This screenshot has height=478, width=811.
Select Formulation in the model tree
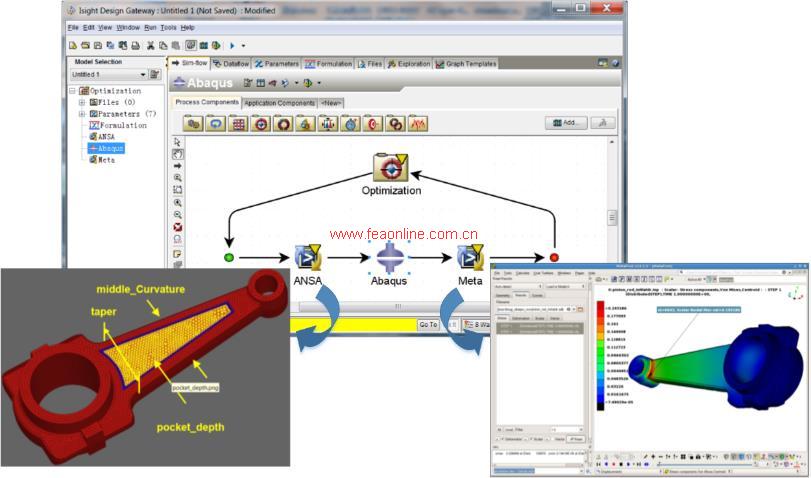coord(122,125)
